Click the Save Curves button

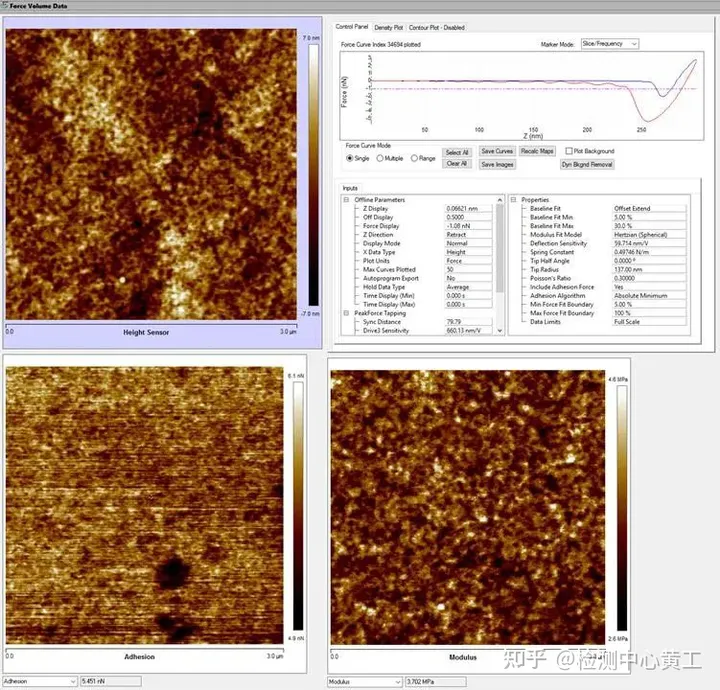(x=497, y=151)
